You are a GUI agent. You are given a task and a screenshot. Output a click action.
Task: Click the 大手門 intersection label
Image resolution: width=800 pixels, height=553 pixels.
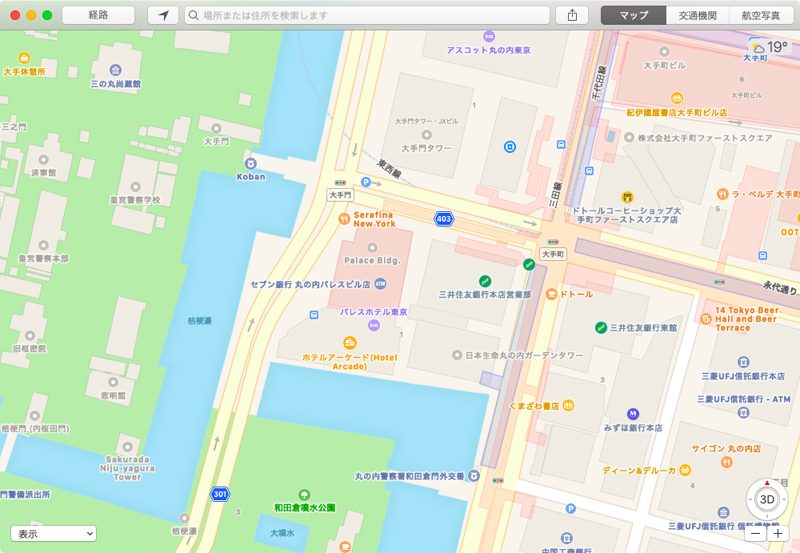pos(340,195)
